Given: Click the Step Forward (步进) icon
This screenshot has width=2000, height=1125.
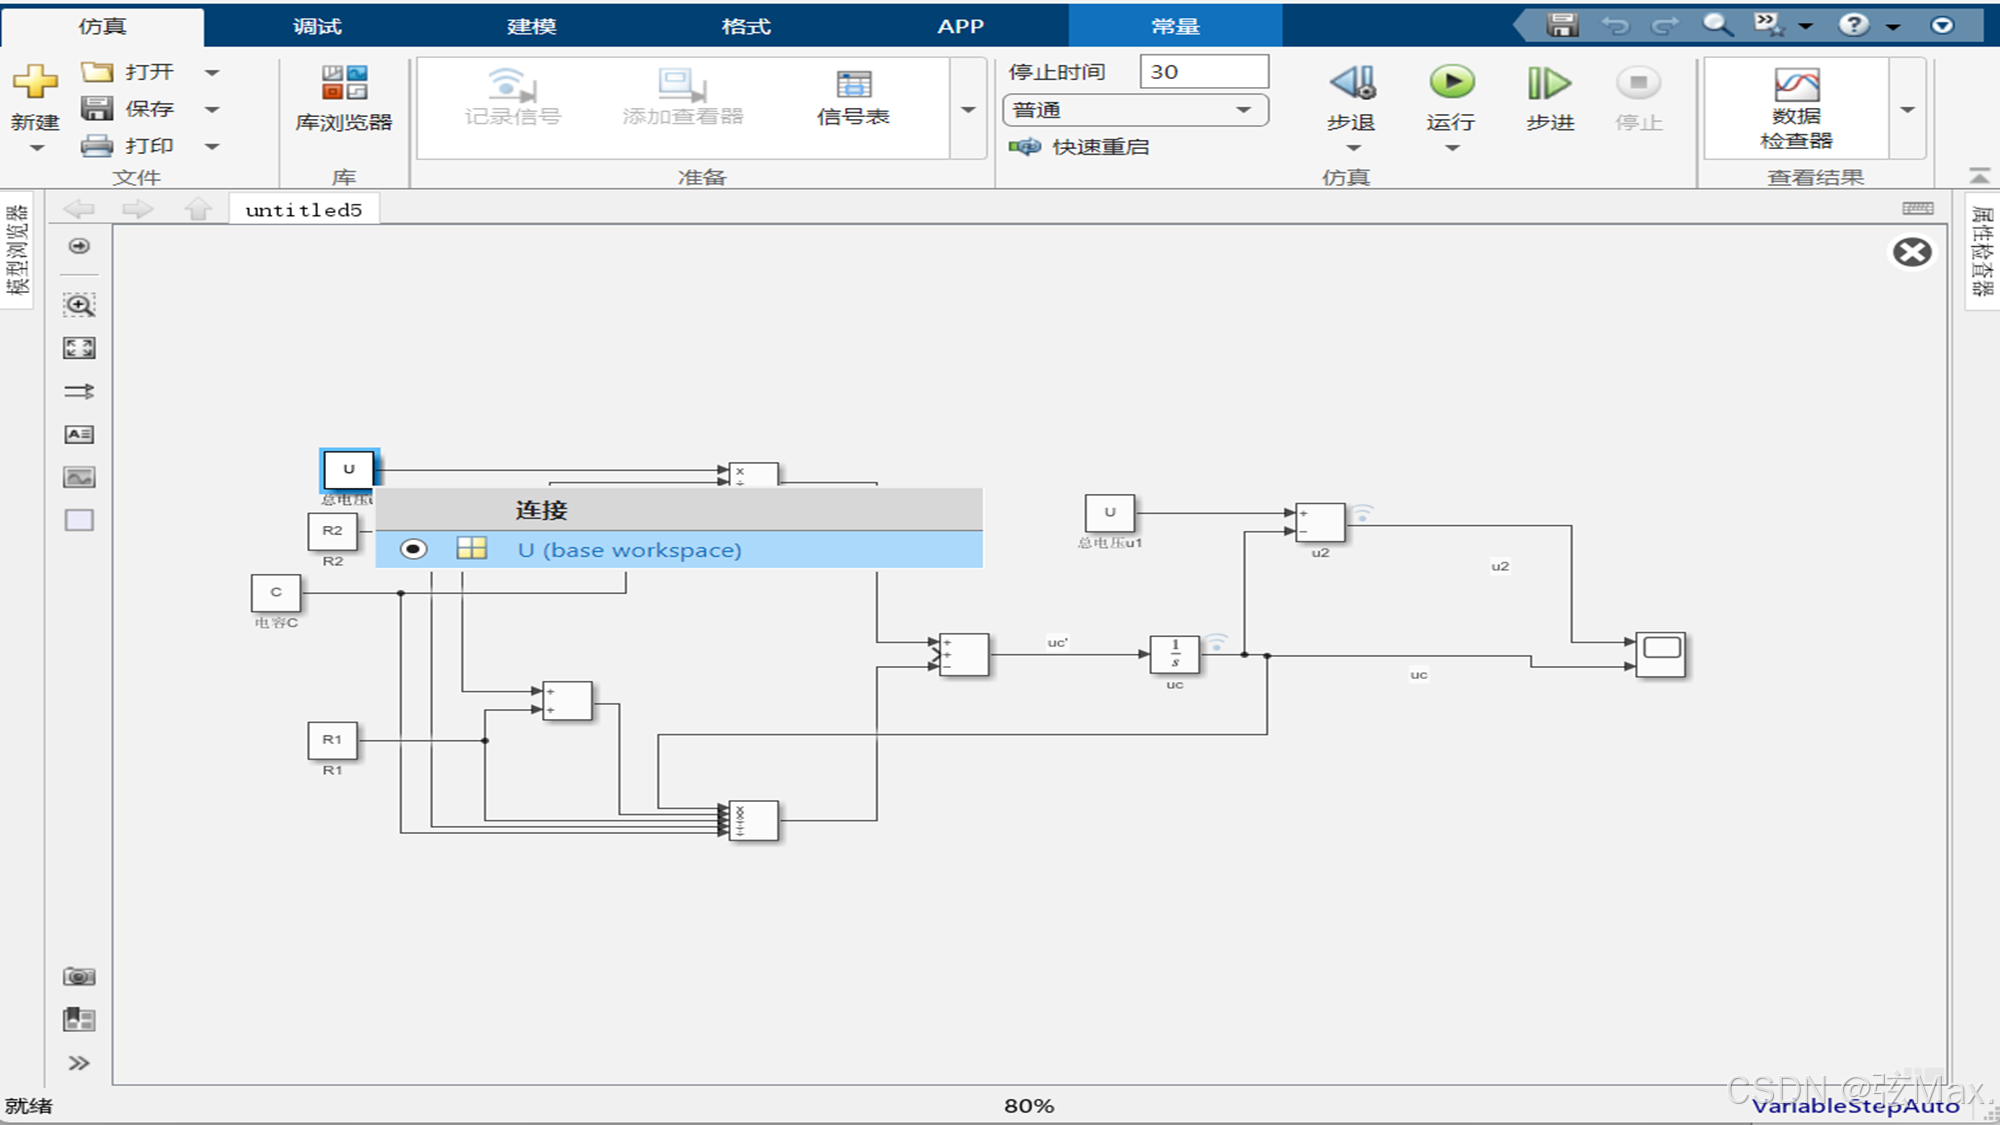Looking at the screenshot, I should pyautogui.click(x=1549, y=83).
